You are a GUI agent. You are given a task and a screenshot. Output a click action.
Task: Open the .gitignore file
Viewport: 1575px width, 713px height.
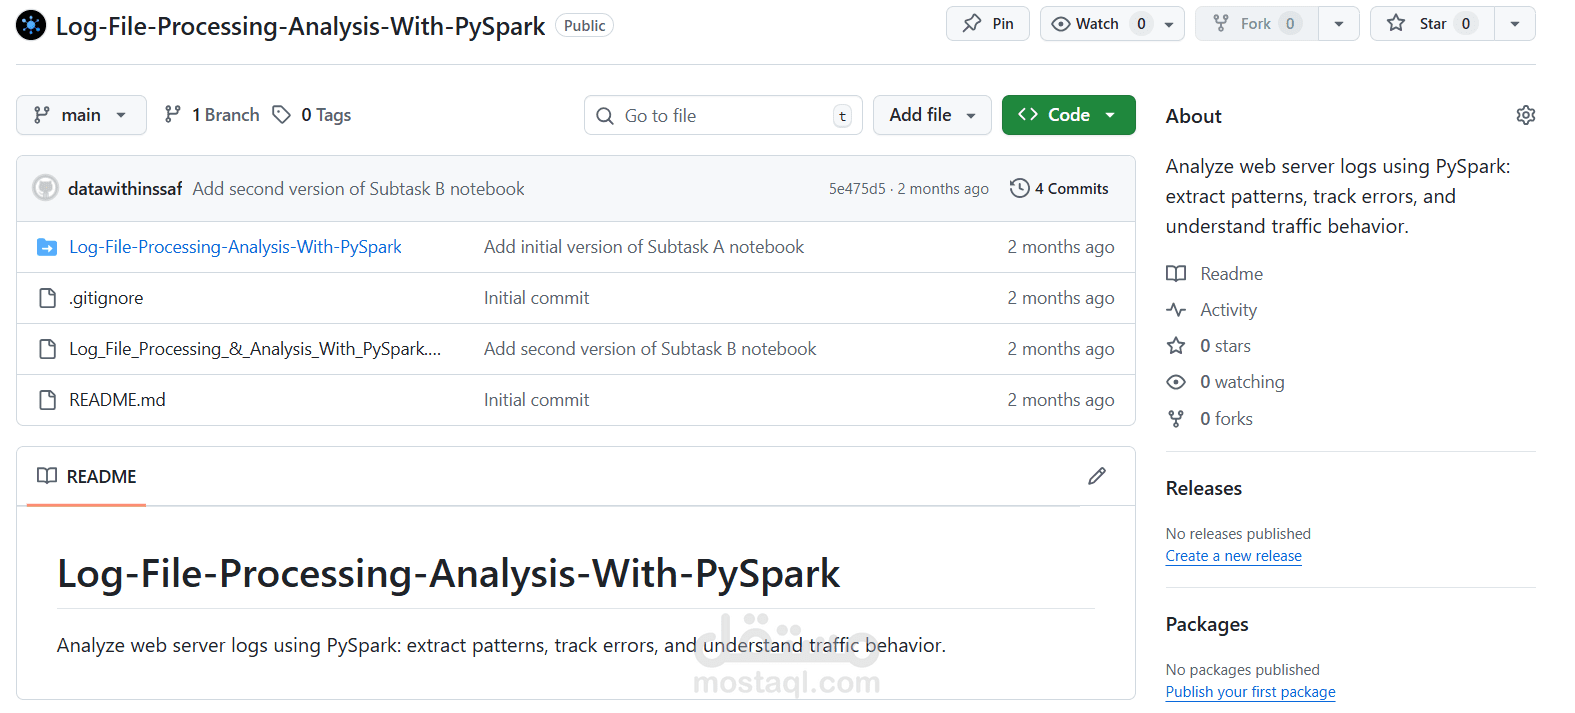click(x=106, y=298)
